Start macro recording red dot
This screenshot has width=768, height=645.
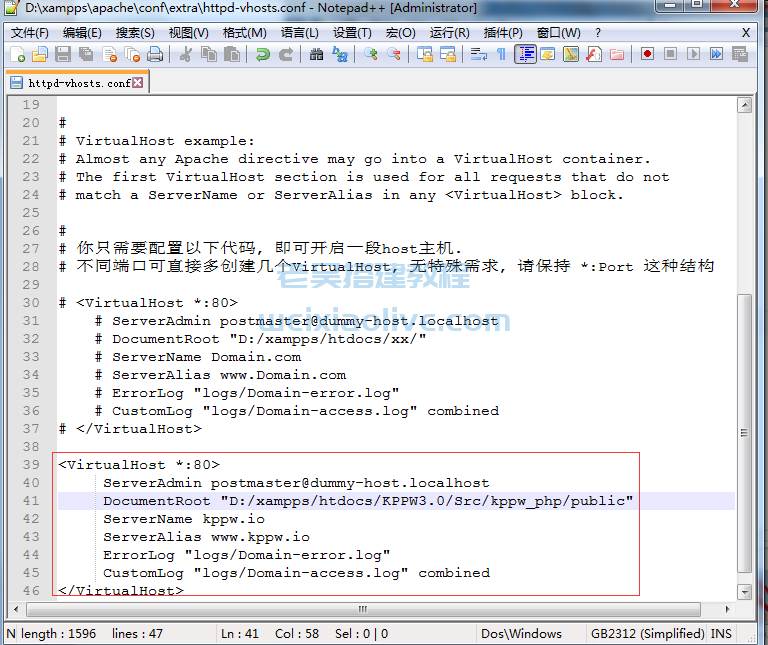pyautogui.click(x=647, y=53)
